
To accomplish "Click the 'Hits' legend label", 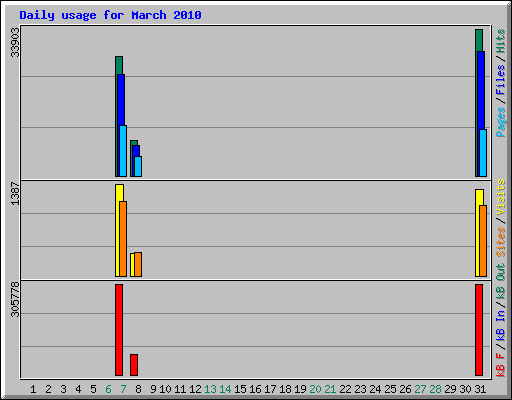I will (501, 41).
